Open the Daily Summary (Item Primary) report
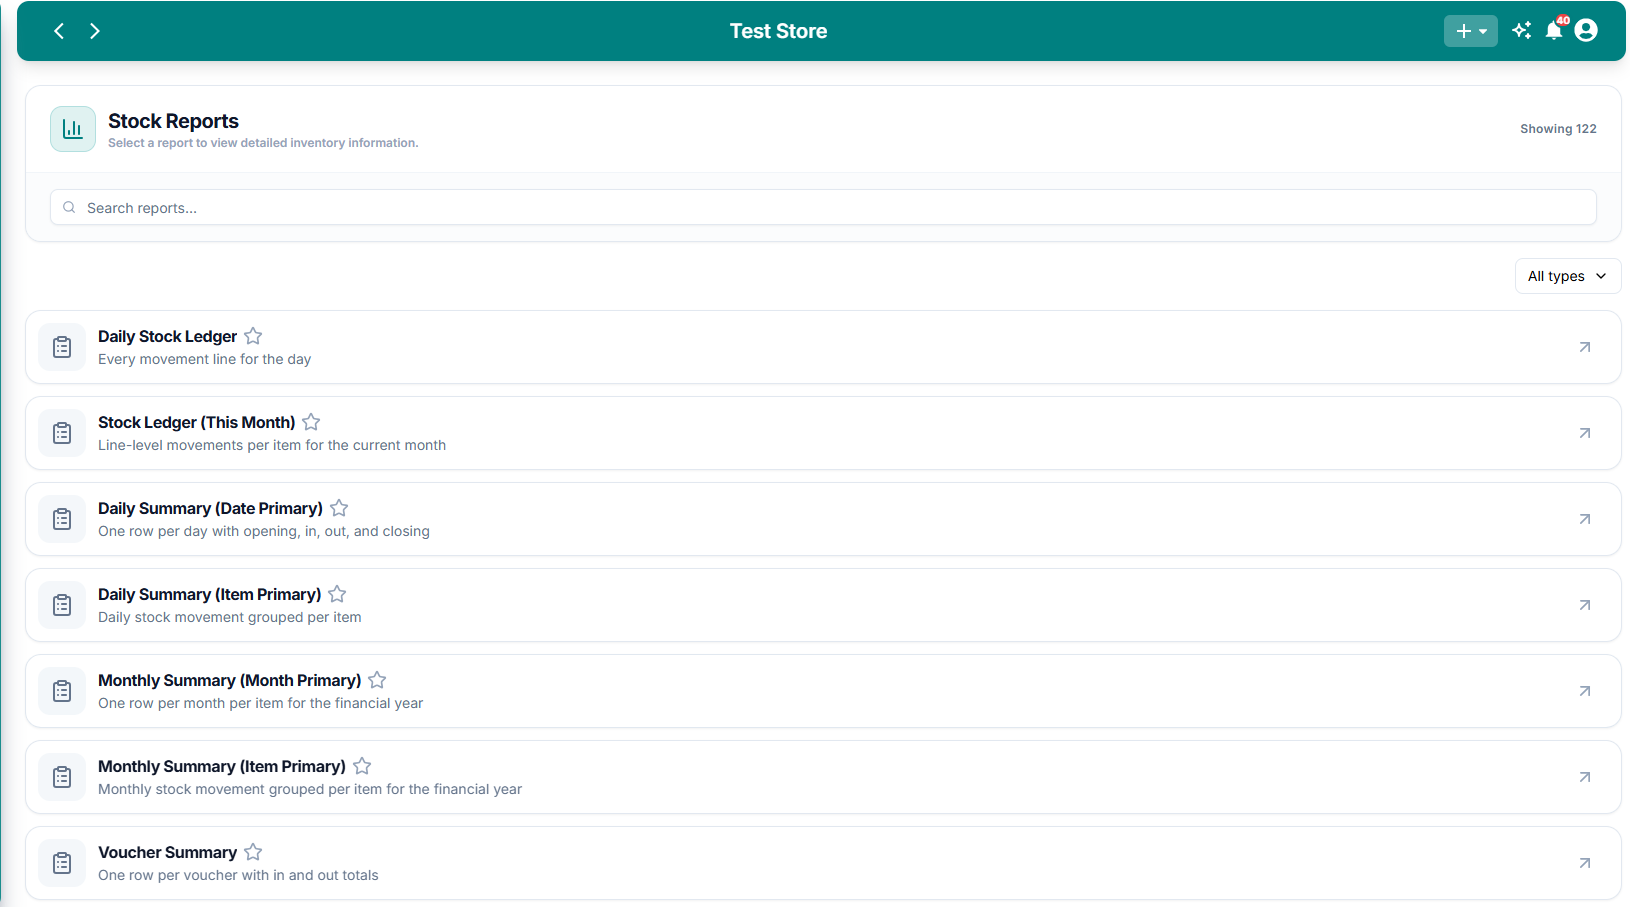1630x907 pixels. tap(823, 605)
